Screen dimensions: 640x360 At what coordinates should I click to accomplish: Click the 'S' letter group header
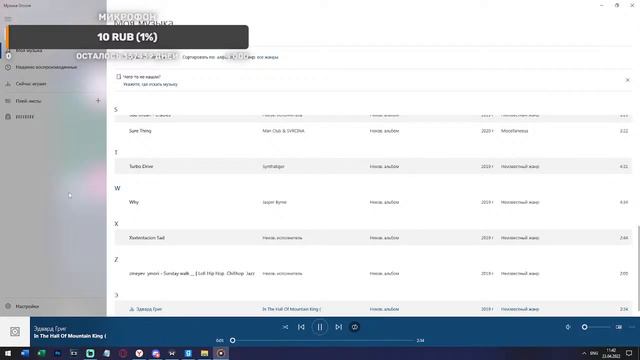[x=116, y=109]
